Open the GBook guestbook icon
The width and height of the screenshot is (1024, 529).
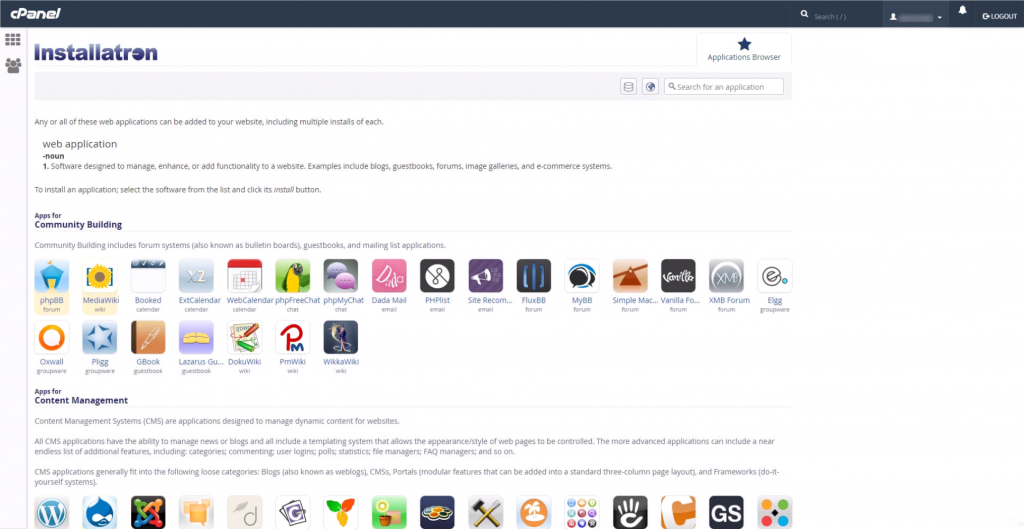[x=148, y=337]
